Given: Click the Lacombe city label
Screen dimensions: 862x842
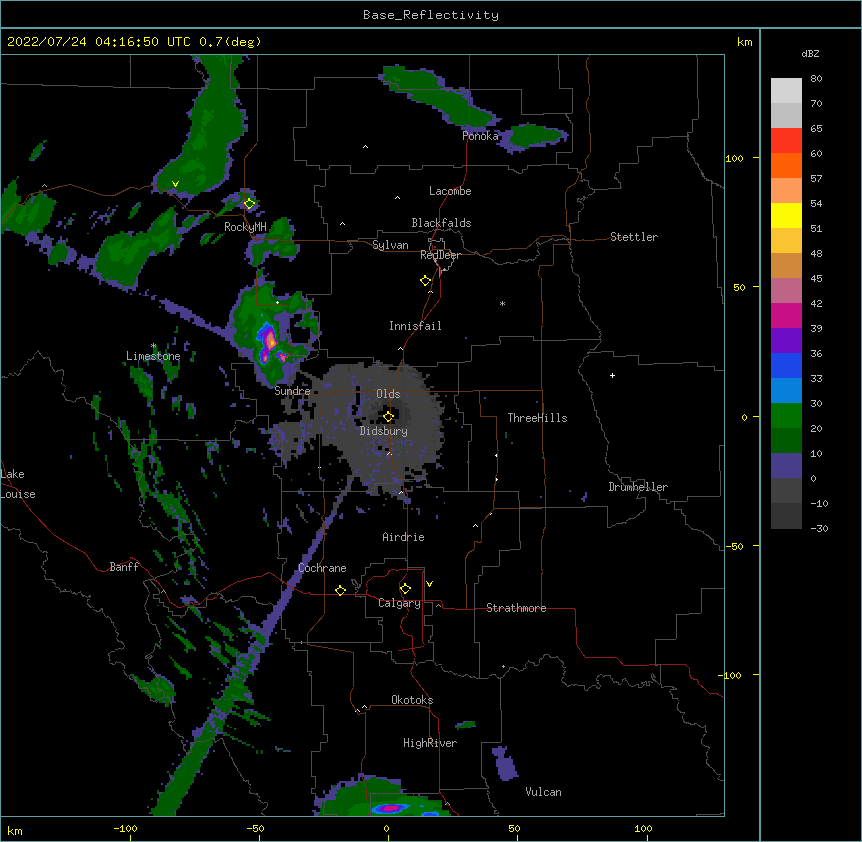Looking at the screenshot, I should [450, 191].
